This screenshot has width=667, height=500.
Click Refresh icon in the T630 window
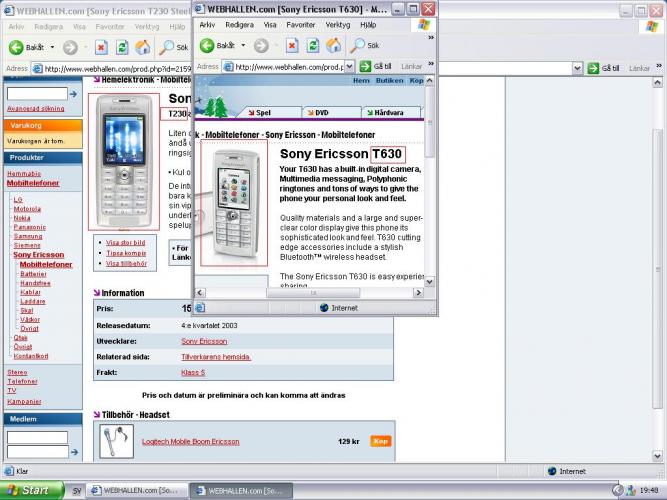click(x=313, y=45)
